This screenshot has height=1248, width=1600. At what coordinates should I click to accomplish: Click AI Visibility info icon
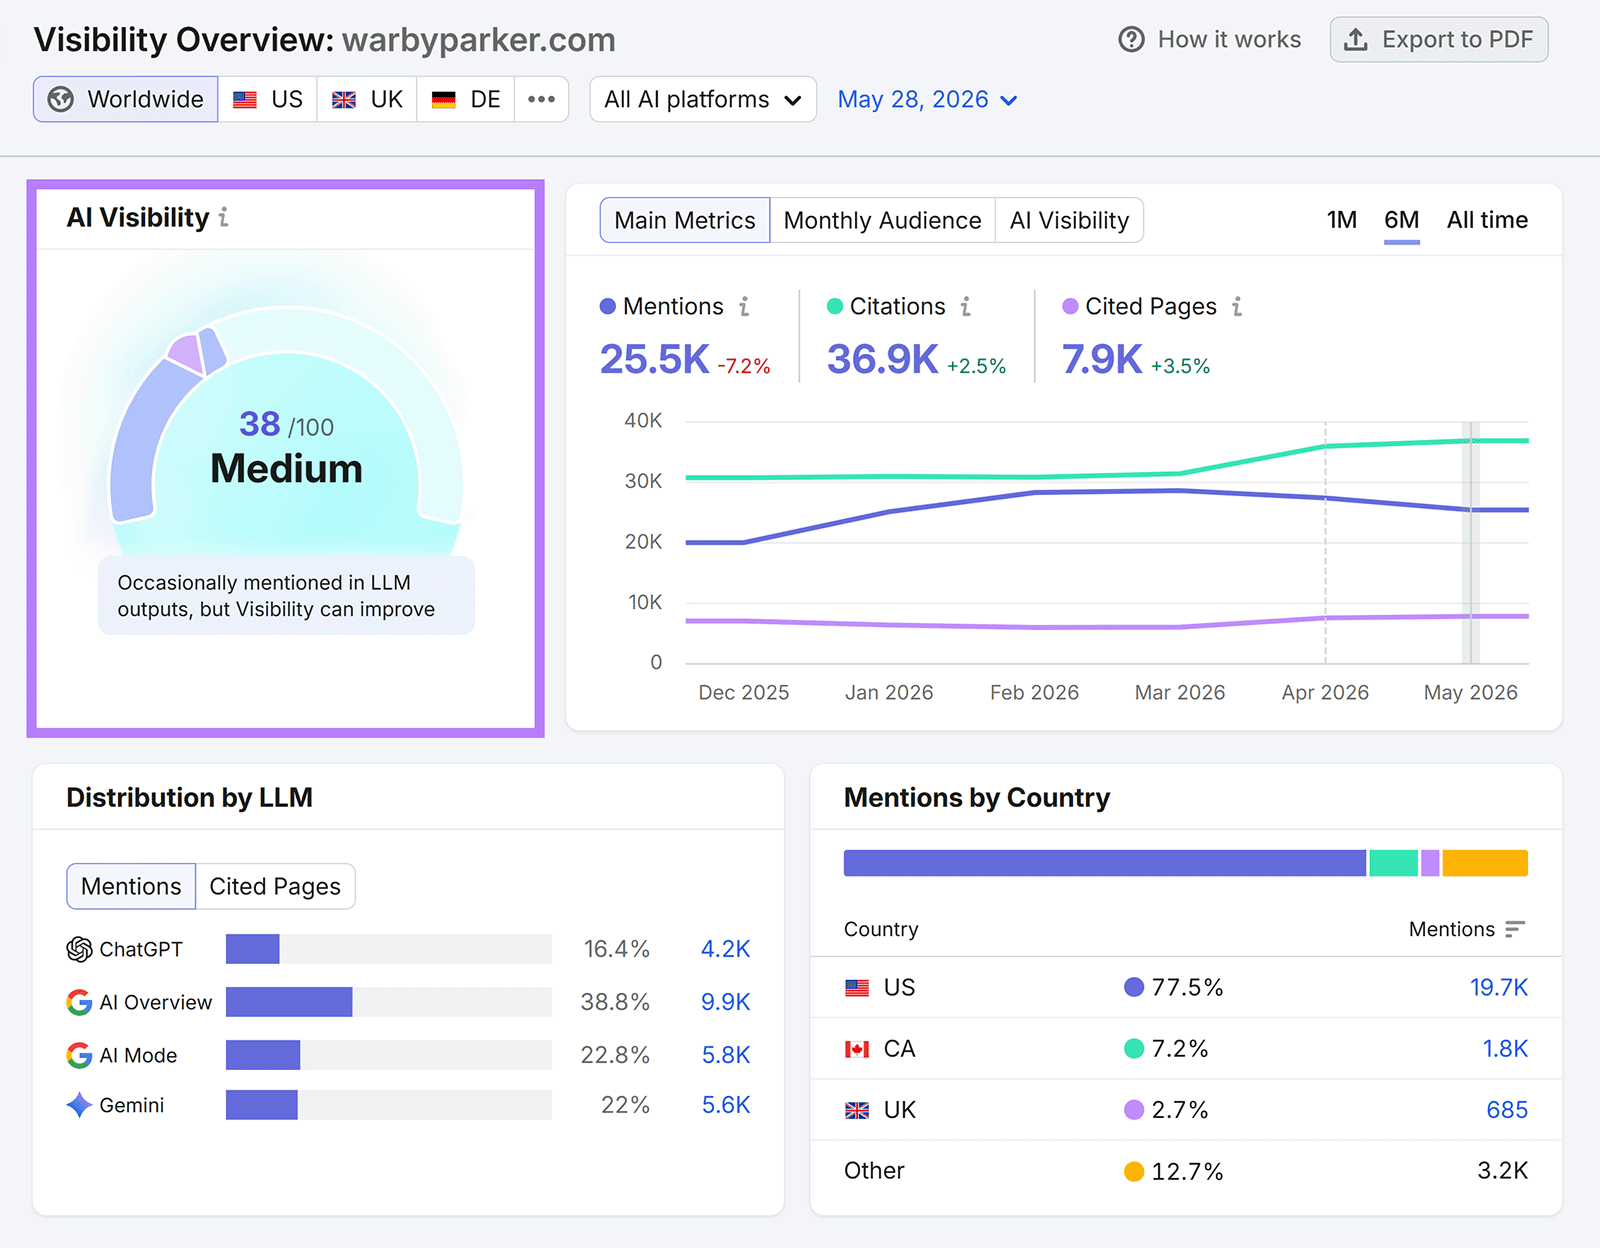pos(224,217)
